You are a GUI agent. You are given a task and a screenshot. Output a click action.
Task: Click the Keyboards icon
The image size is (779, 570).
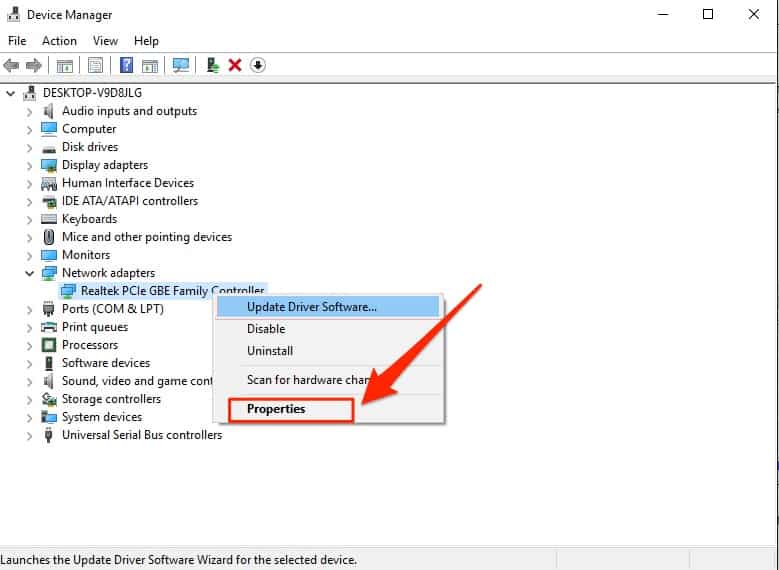pos(49,219)
